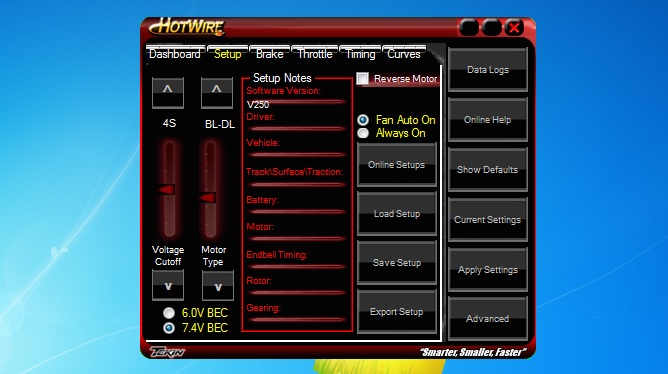
Task: Click the HotWire logo in title bar
Action: (x=187, y=27)
